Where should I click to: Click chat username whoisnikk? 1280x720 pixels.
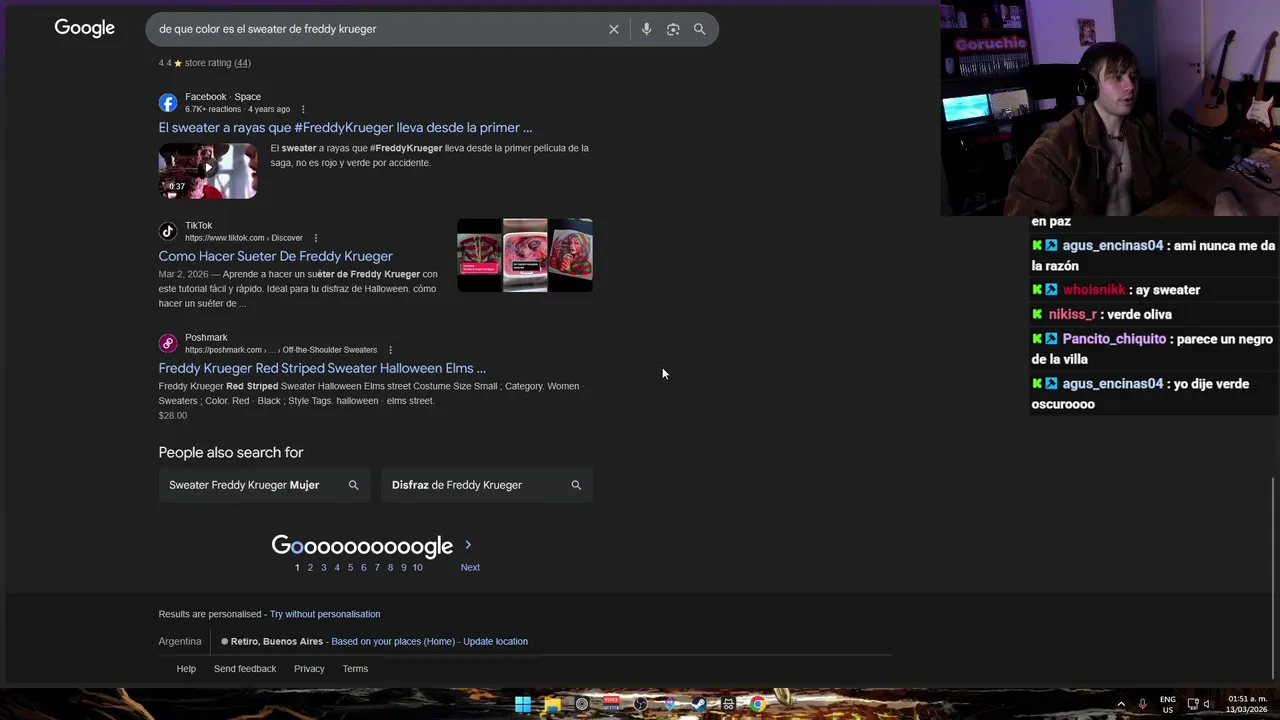[1094, 290]
